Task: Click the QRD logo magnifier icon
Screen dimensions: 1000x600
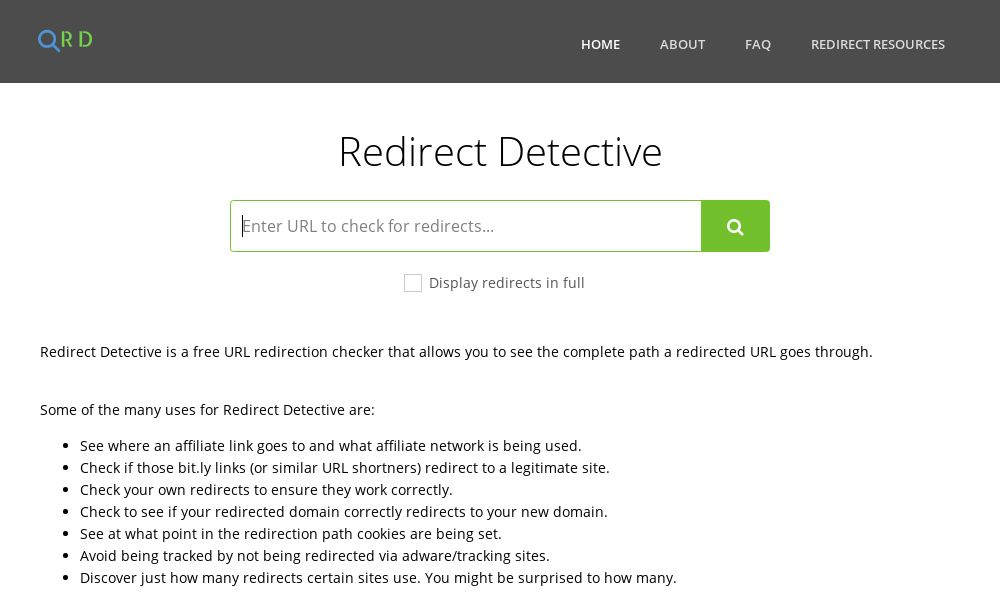Action: point(48,41)
